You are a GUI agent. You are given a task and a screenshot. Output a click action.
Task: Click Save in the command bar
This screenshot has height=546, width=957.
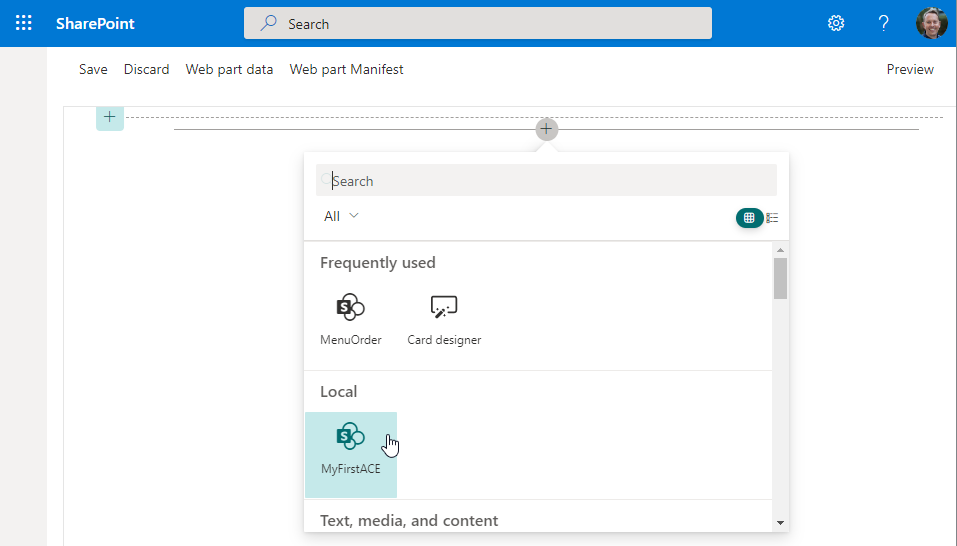[x=93, y=69]
